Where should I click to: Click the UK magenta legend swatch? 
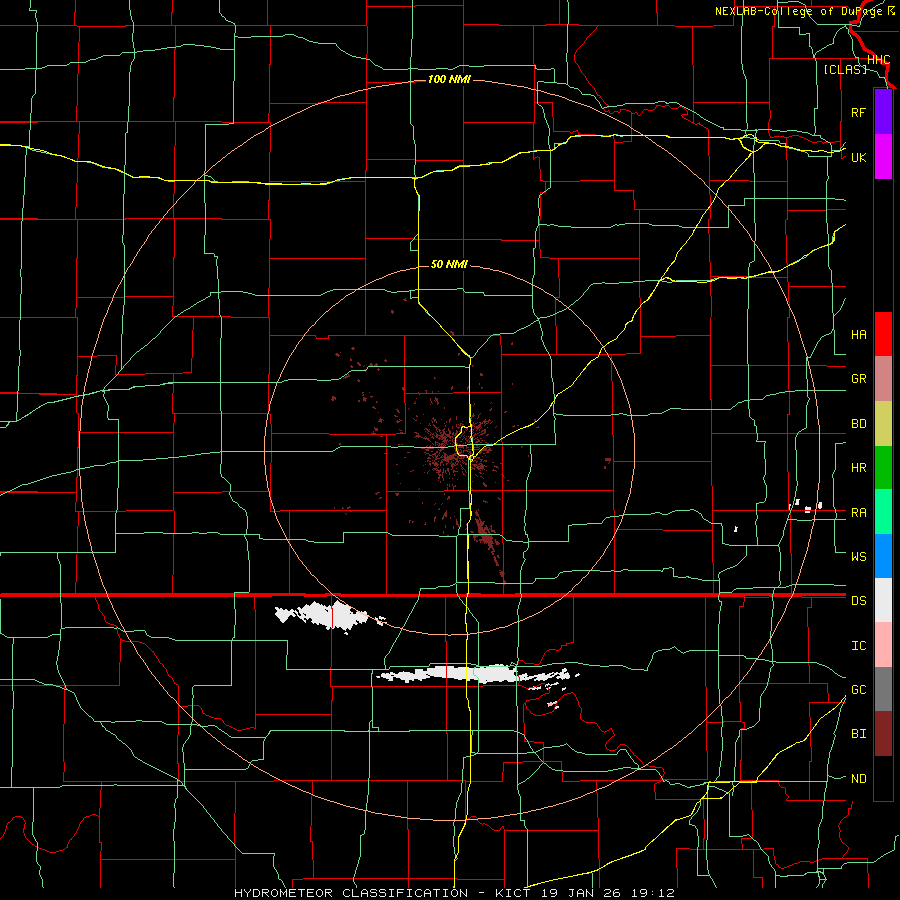click(x=883, y=157)
